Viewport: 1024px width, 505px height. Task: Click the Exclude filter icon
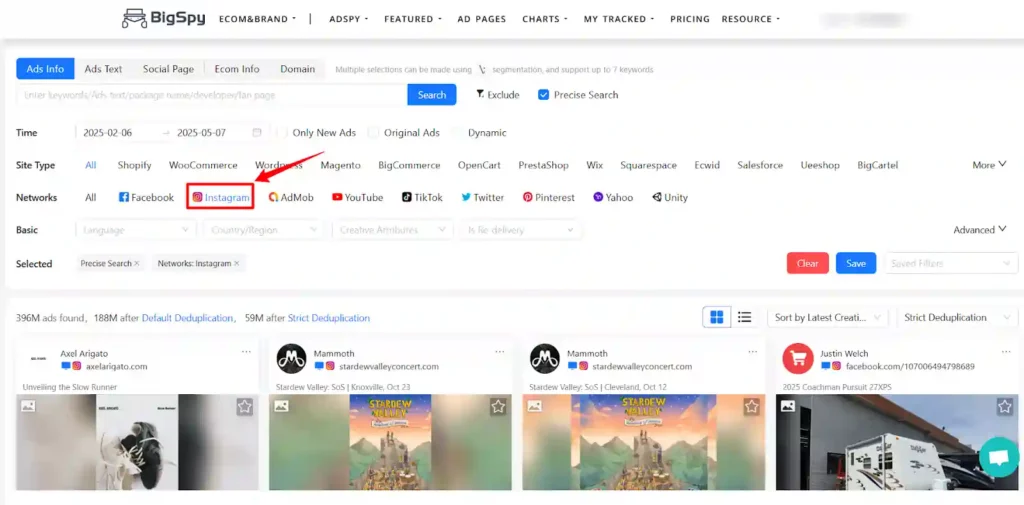(x=481, y=94)
